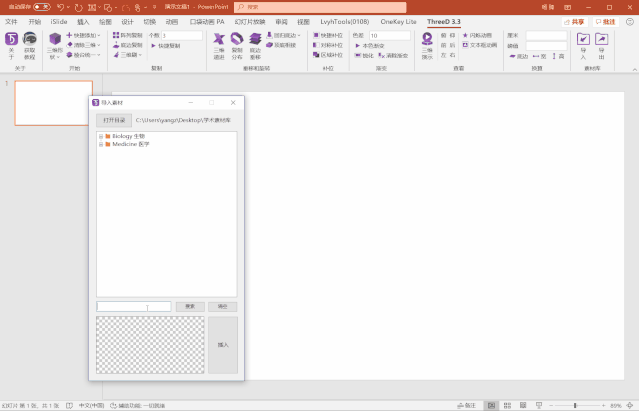Open the third dropdown under quick add
This screenshot has height=411, width=639.
click(83, 55)
